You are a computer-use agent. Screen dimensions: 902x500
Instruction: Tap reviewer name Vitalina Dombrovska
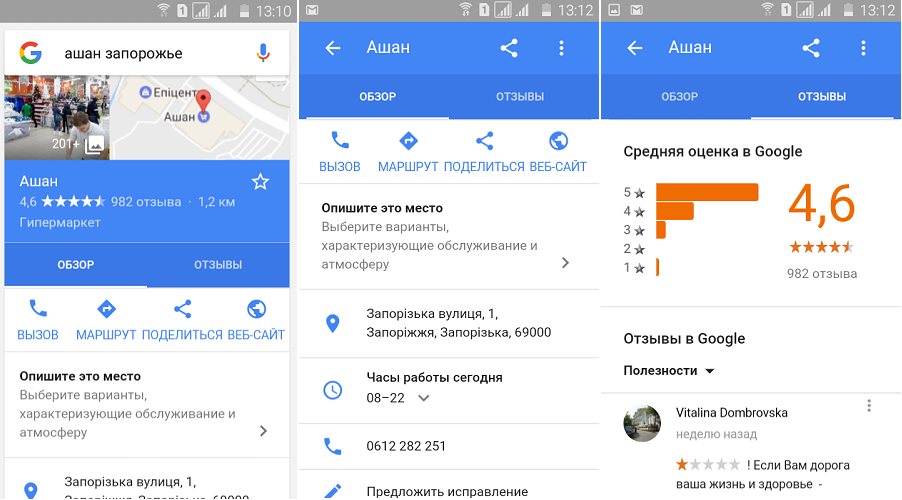[732, 413]
